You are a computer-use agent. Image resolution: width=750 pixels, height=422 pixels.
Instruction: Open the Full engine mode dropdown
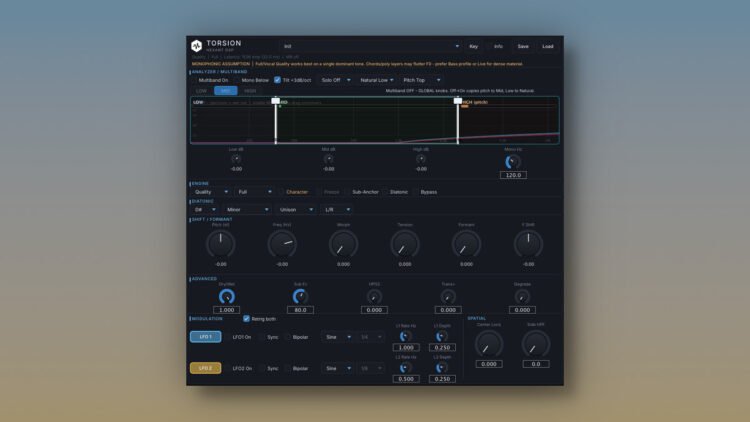point(254,192)
